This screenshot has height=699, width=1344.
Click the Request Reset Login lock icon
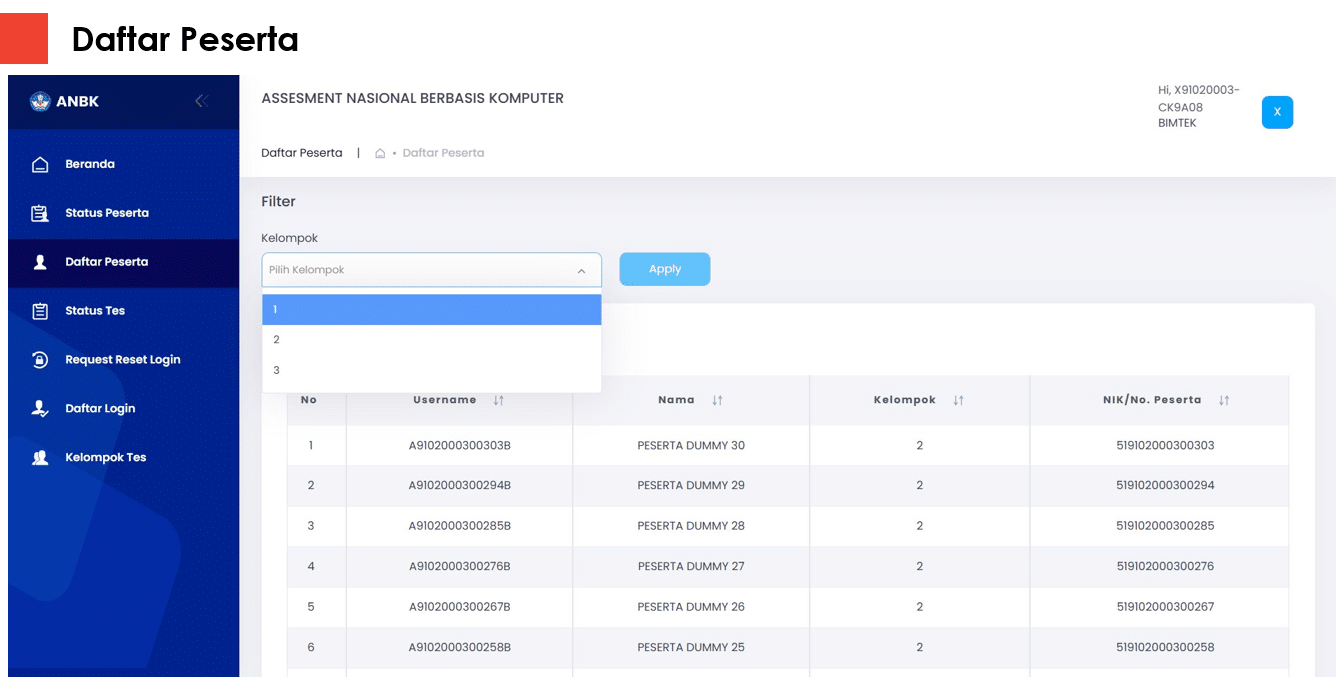coord(40,360)
